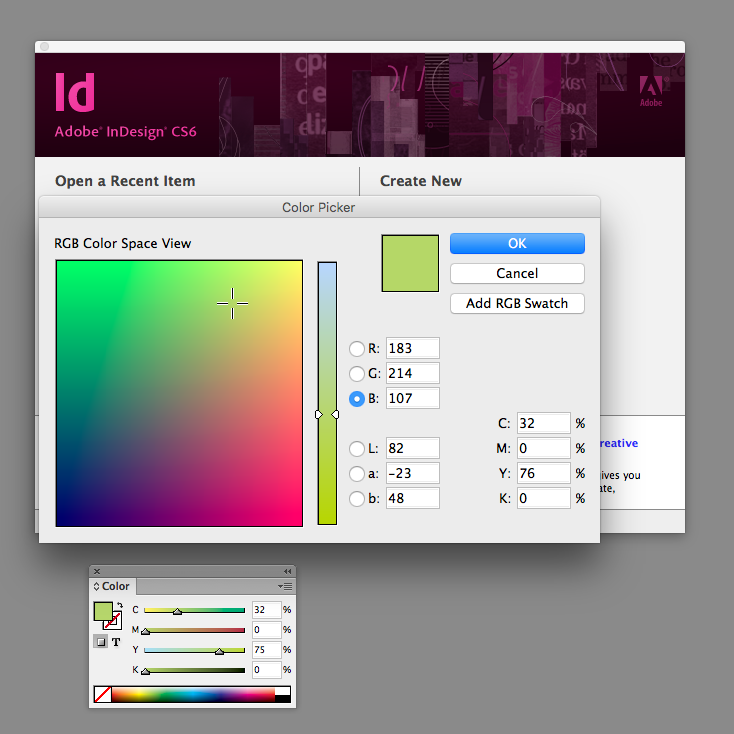Click Add RGB Swatch button
The height and width of the screenshot is (734, 734).
click(x=517, y=303)
